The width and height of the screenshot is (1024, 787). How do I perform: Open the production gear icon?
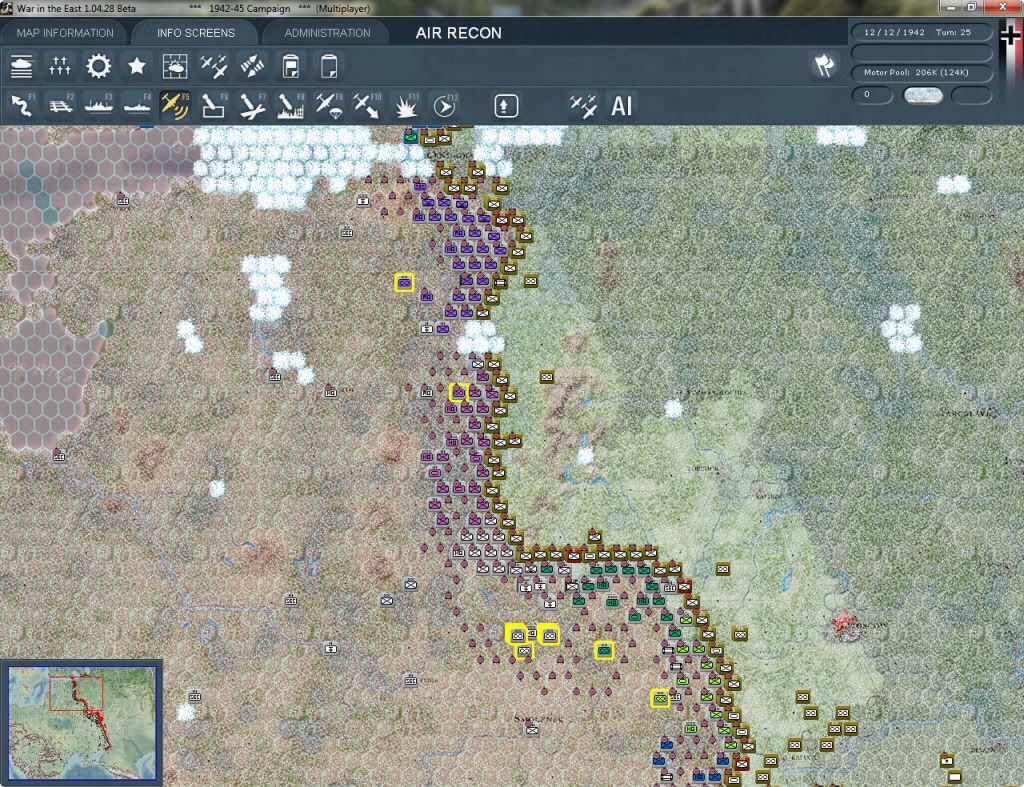[99, 67]
